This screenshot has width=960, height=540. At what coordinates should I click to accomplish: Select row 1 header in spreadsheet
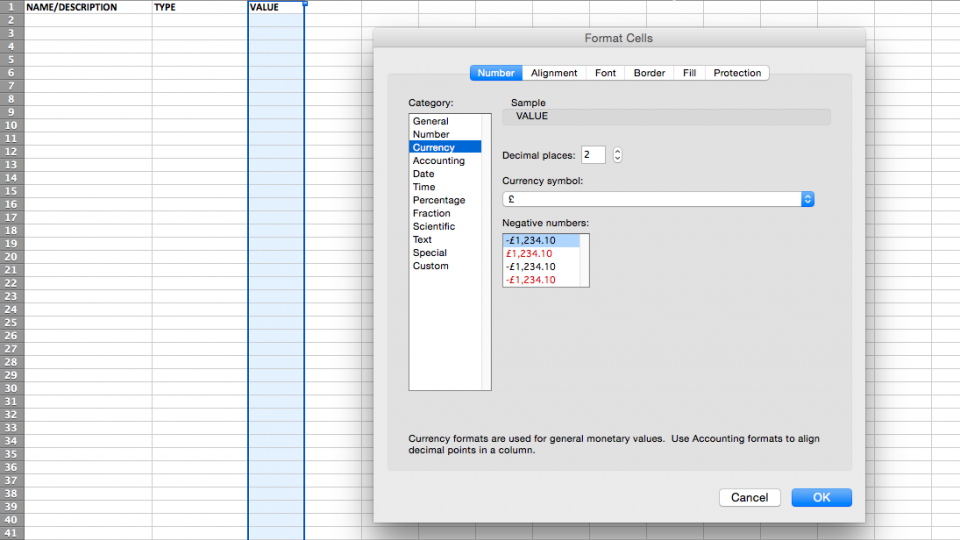pyautogui.click(x=12, y=7)
